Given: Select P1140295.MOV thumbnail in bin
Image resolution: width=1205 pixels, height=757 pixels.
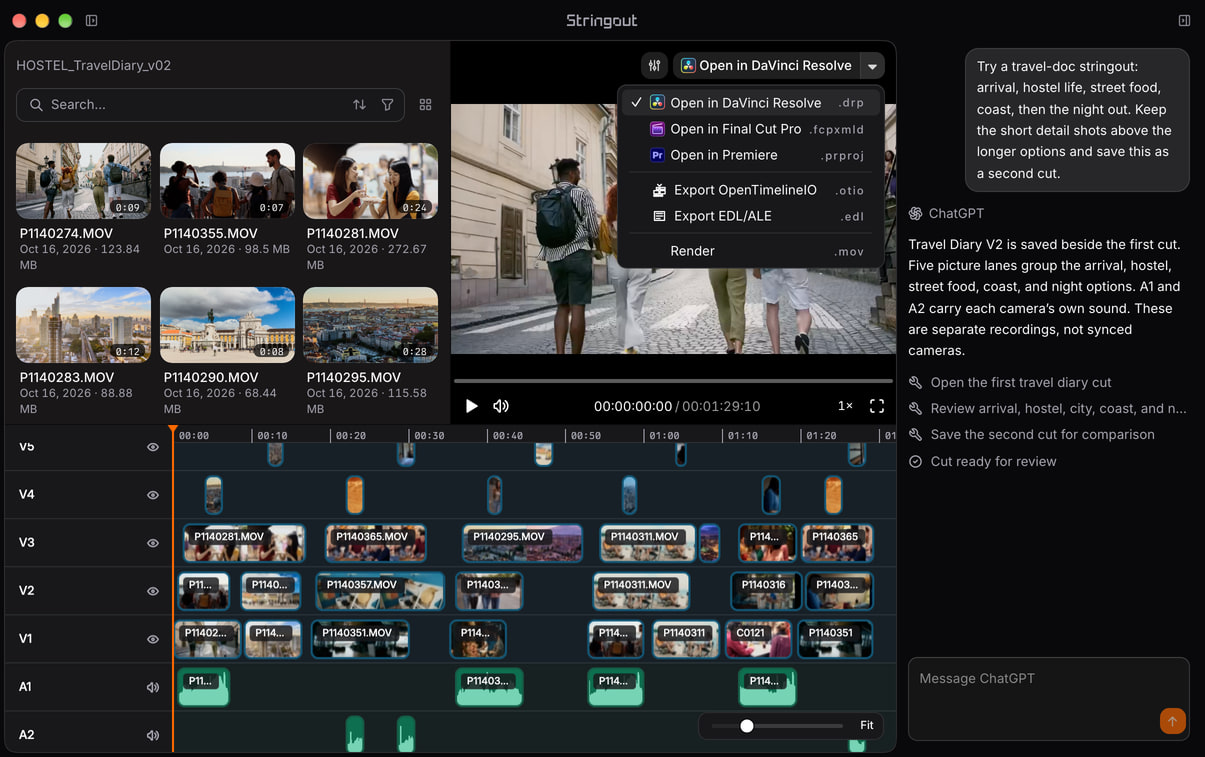Looking at the screenshot, I should click(x=370, y=325).
